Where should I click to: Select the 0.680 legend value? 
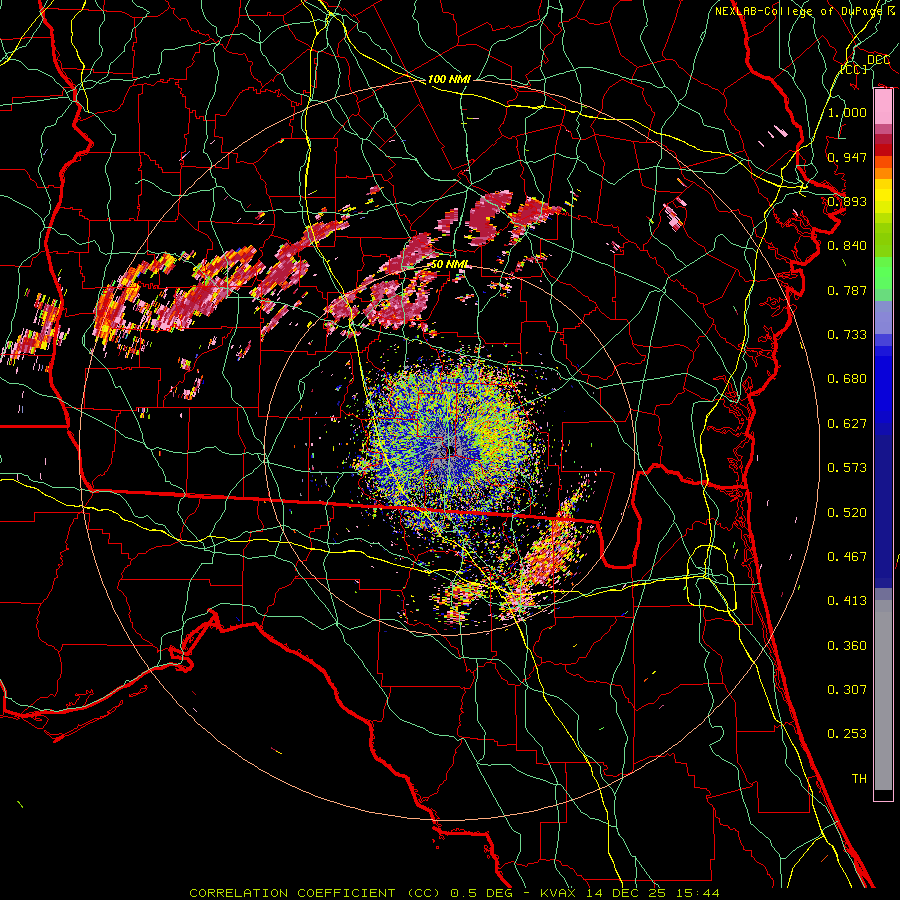847,379
